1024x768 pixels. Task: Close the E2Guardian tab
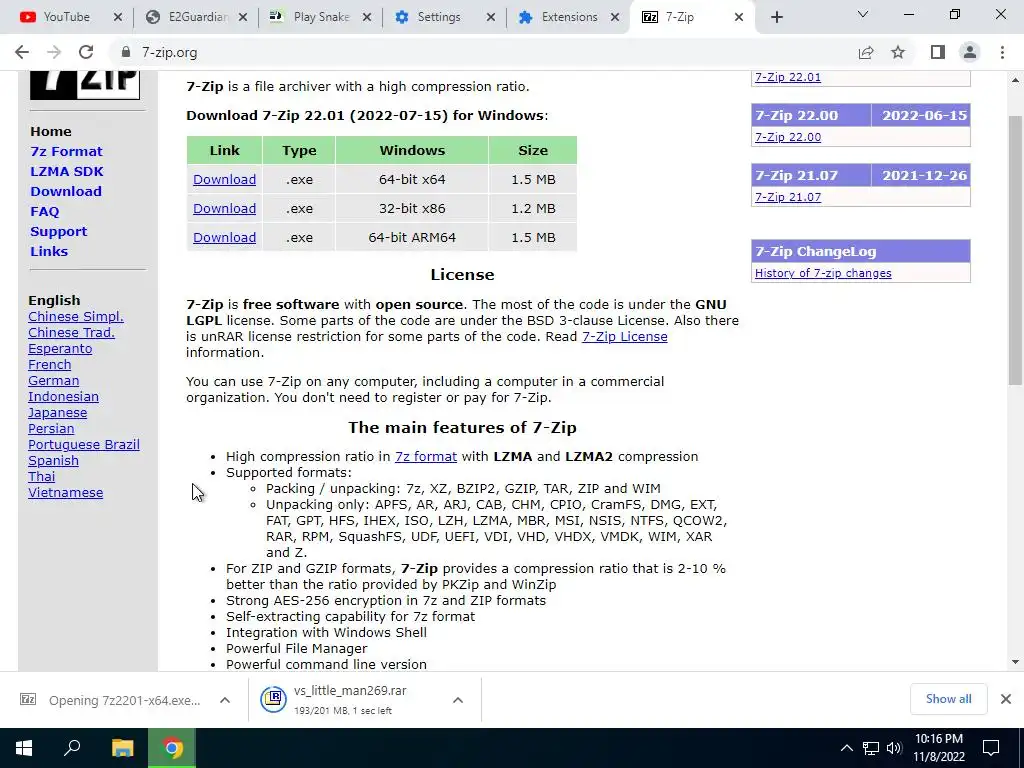(243, 17)
